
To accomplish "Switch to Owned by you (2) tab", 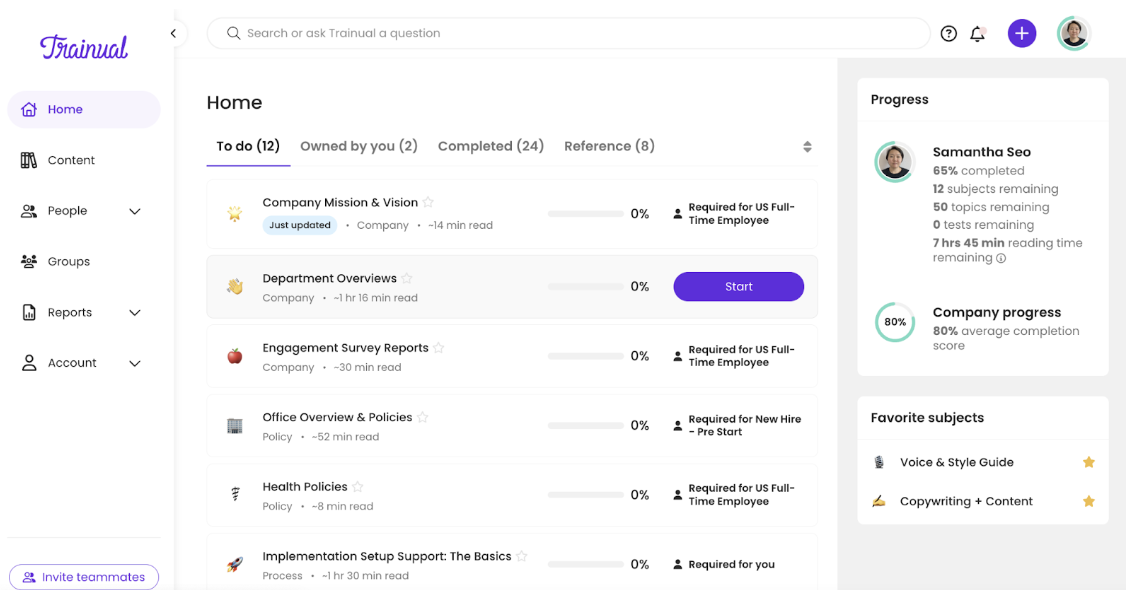I will click(358, 146).
